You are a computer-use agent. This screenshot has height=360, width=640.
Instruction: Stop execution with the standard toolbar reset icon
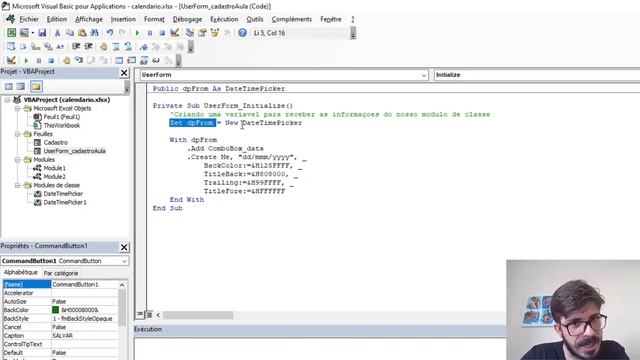162,33
